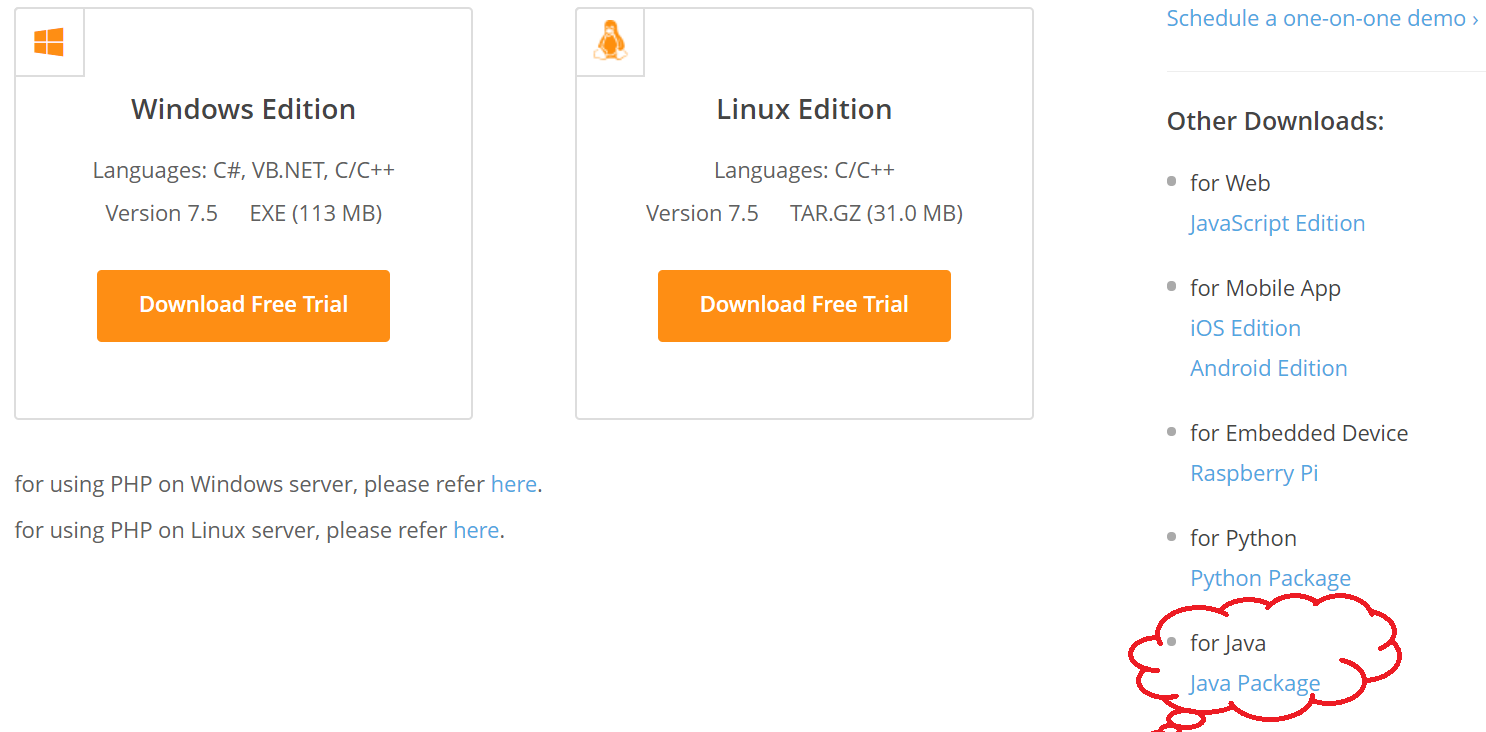The height and width of the screenshot is (732, 1486).
Task: Download the Linux Edition free trial
Action: [x=804, y=305]
